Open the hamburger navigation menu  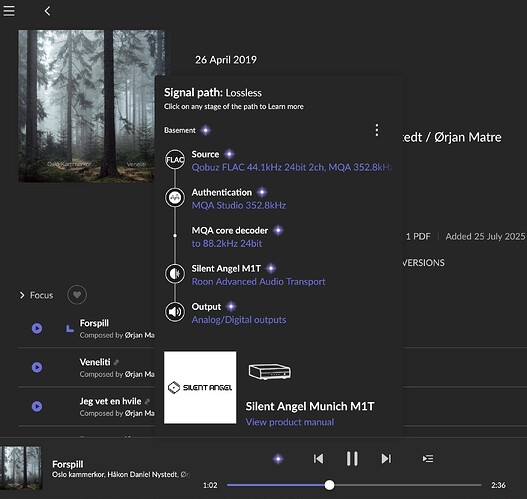tap(9, 11)
